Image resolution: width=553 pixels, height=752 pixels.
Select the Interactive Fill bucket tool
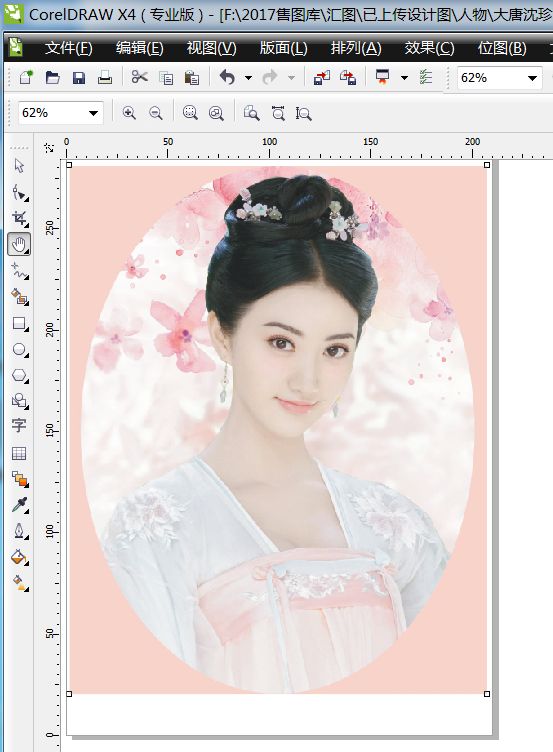(x=19, y=583)
